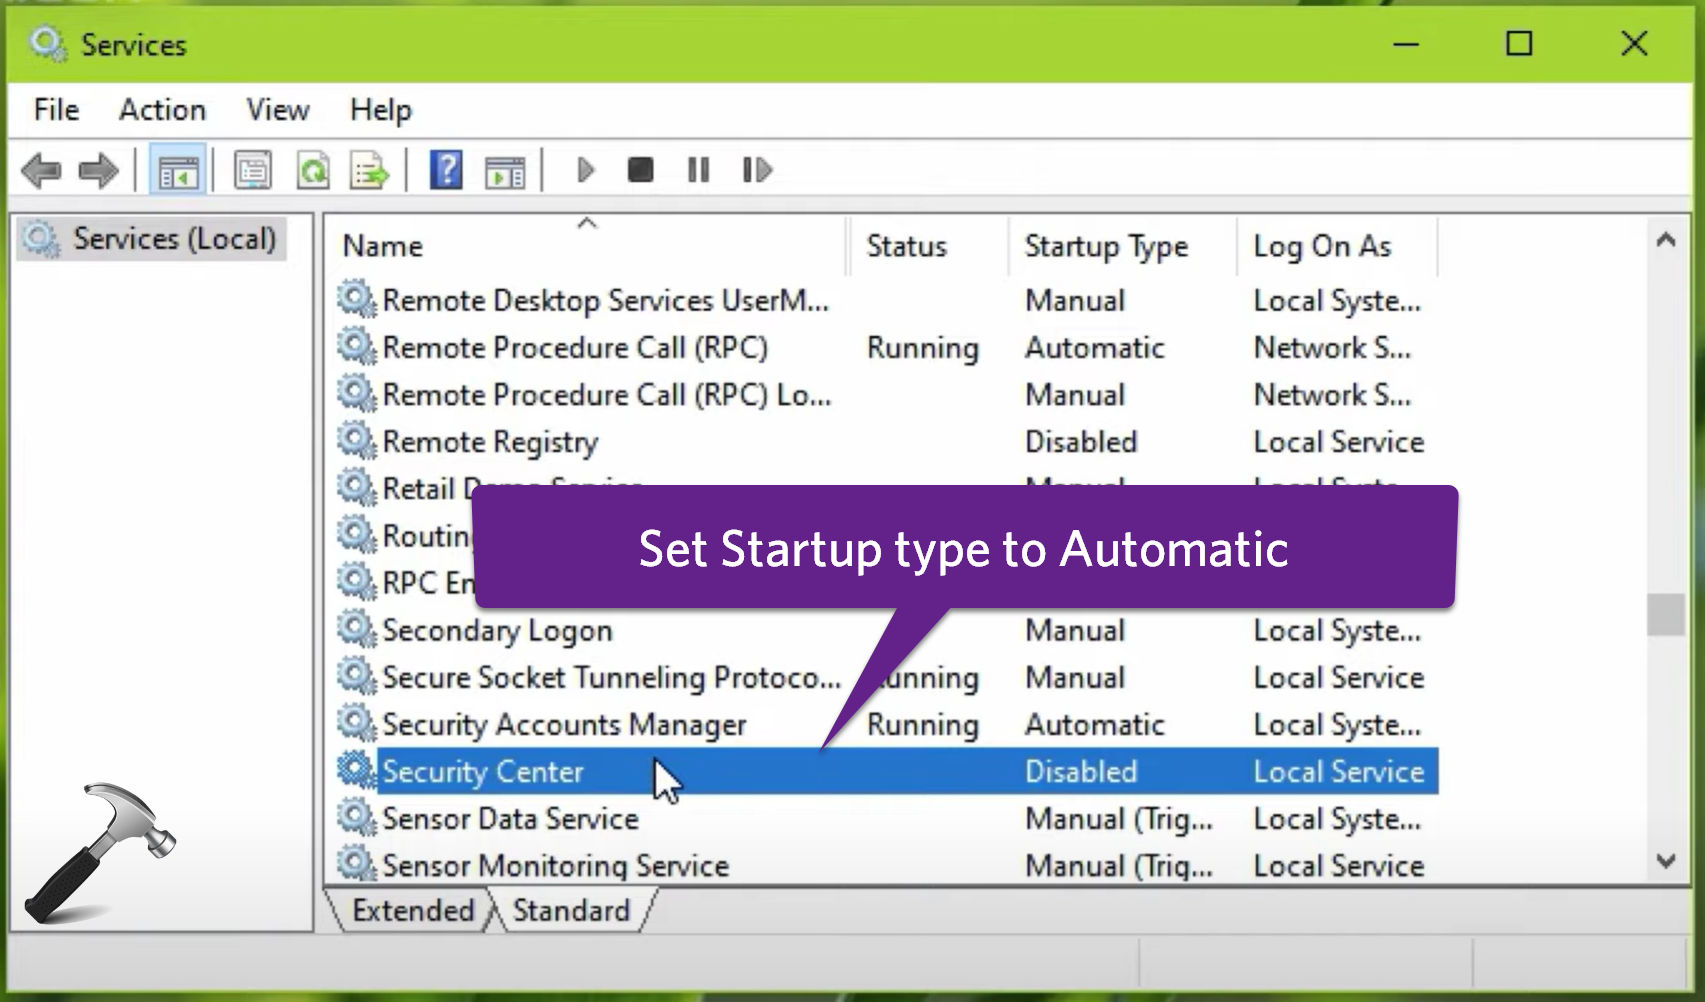Close the Services window
This screenshot has height=1002, width=1705.
point(1634,44)
